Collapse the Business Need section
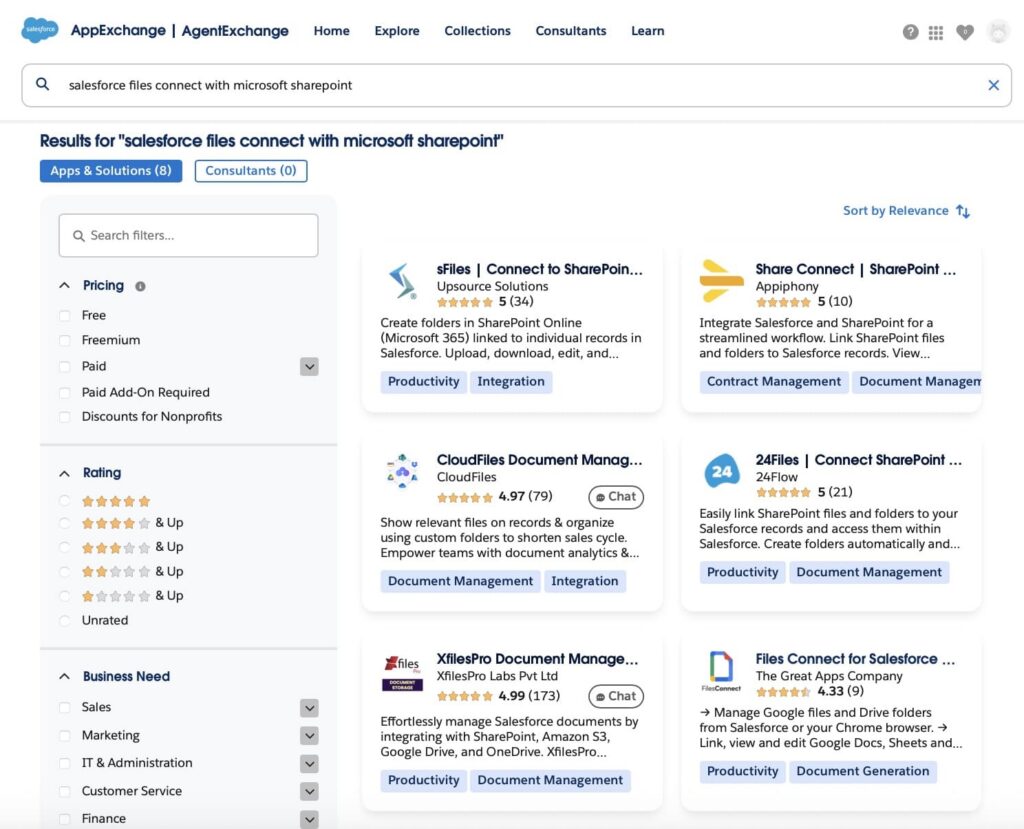1024x829 pixels. (64, 677)
